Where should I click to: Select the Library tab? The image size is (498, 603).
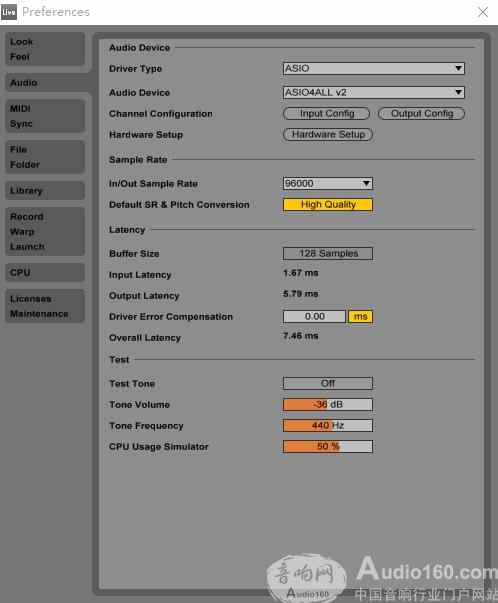[45, 190]
